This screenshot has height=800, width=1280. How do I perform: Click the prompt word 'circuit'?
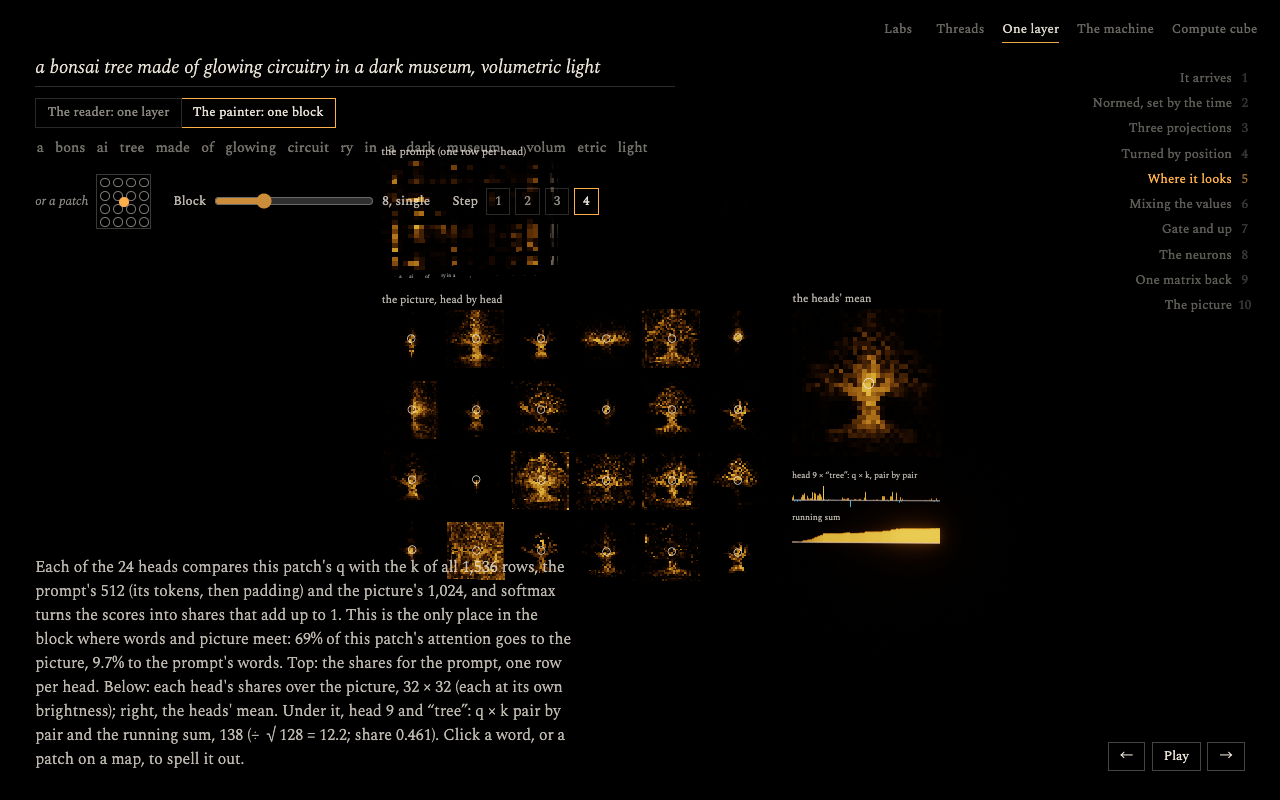[308, 148]
